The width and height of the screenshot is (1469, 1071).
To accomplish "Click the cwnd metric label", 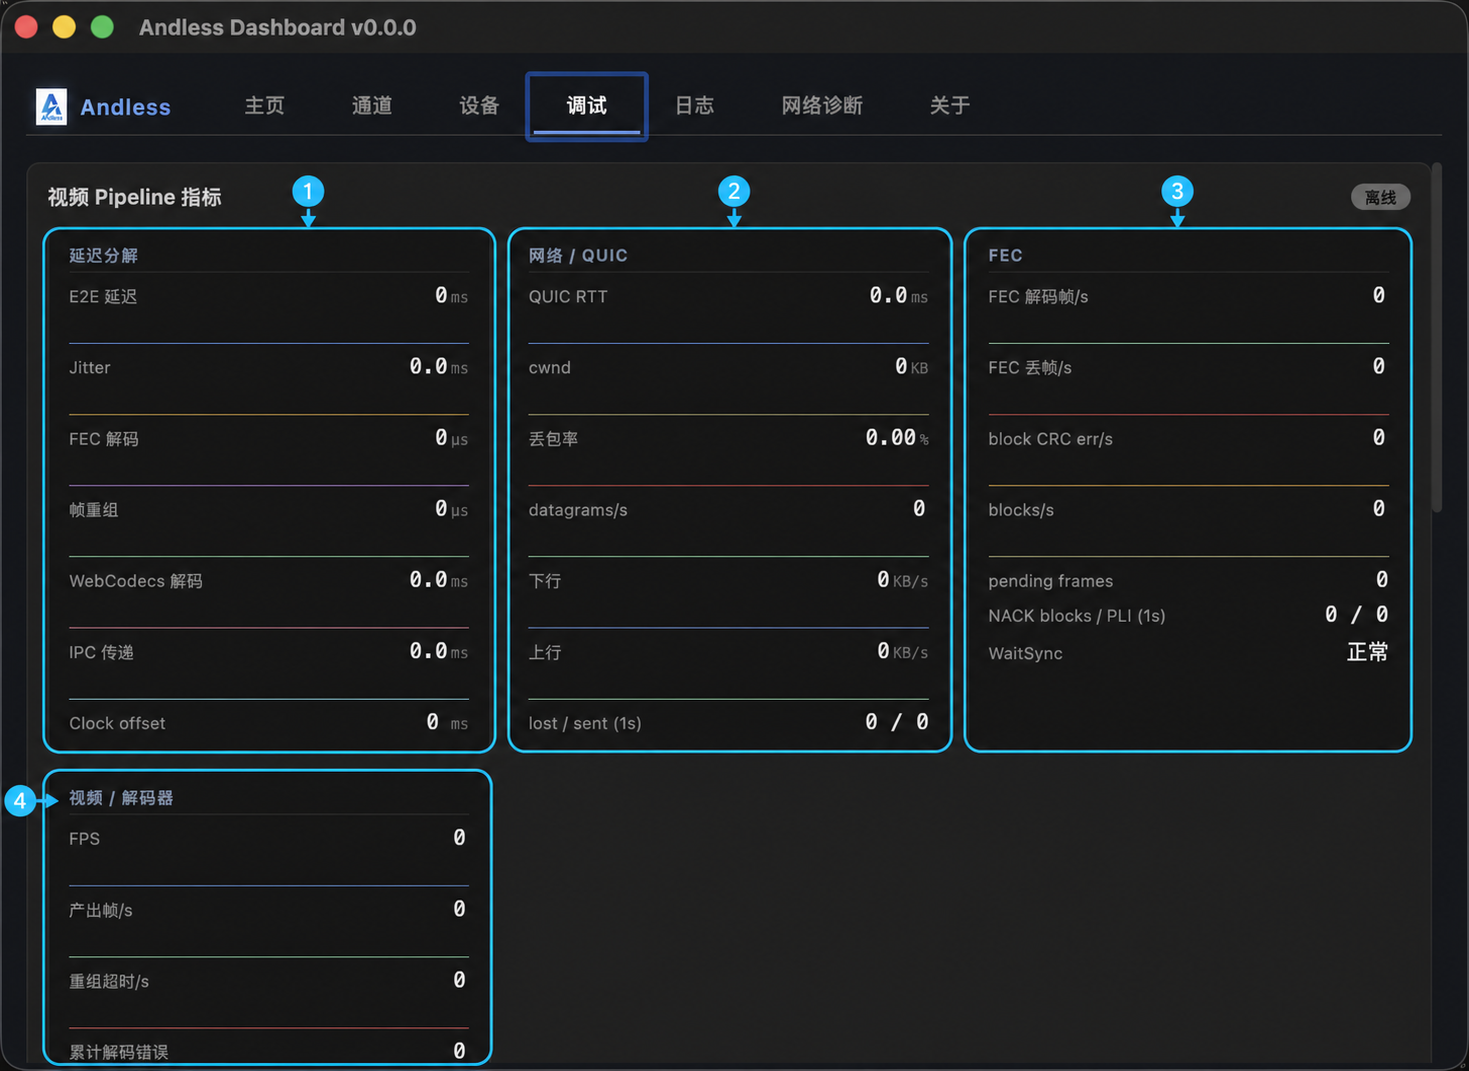I will point(550,368).
